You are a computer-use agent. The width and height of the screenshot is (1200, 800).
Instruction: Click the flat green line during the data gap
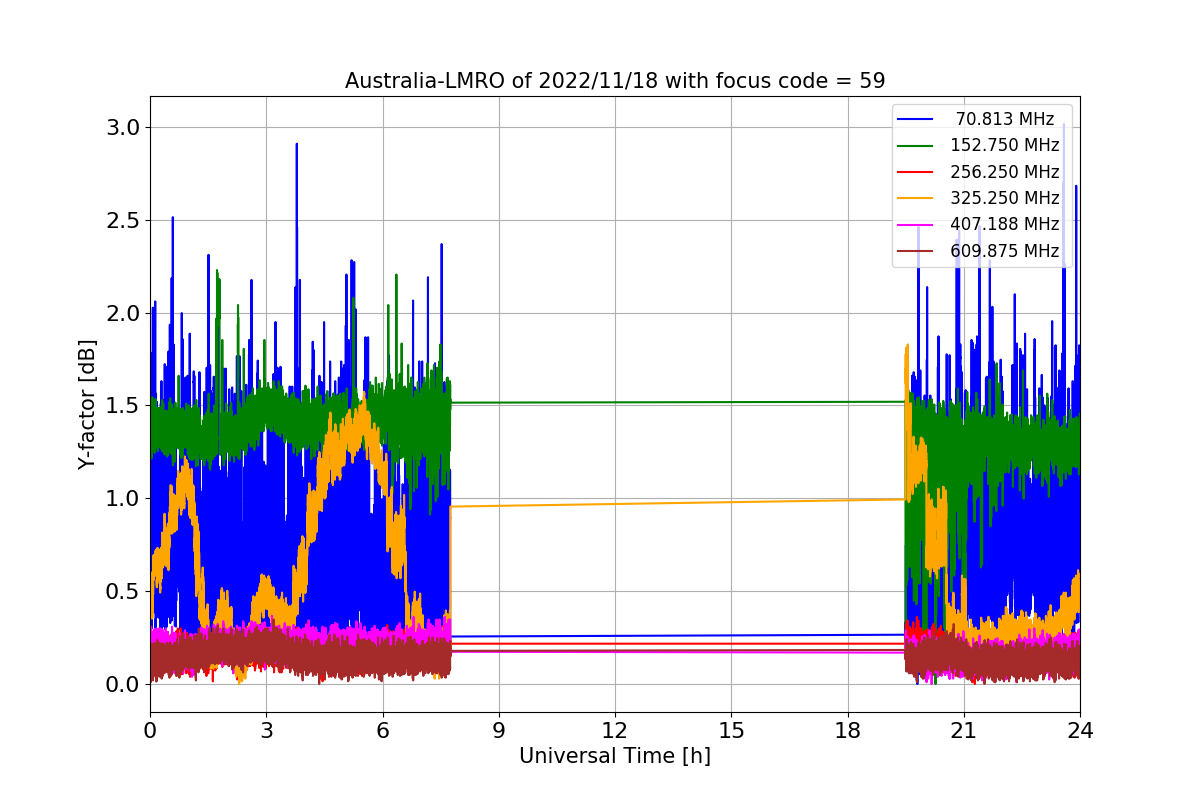click(x=678, y=402)
